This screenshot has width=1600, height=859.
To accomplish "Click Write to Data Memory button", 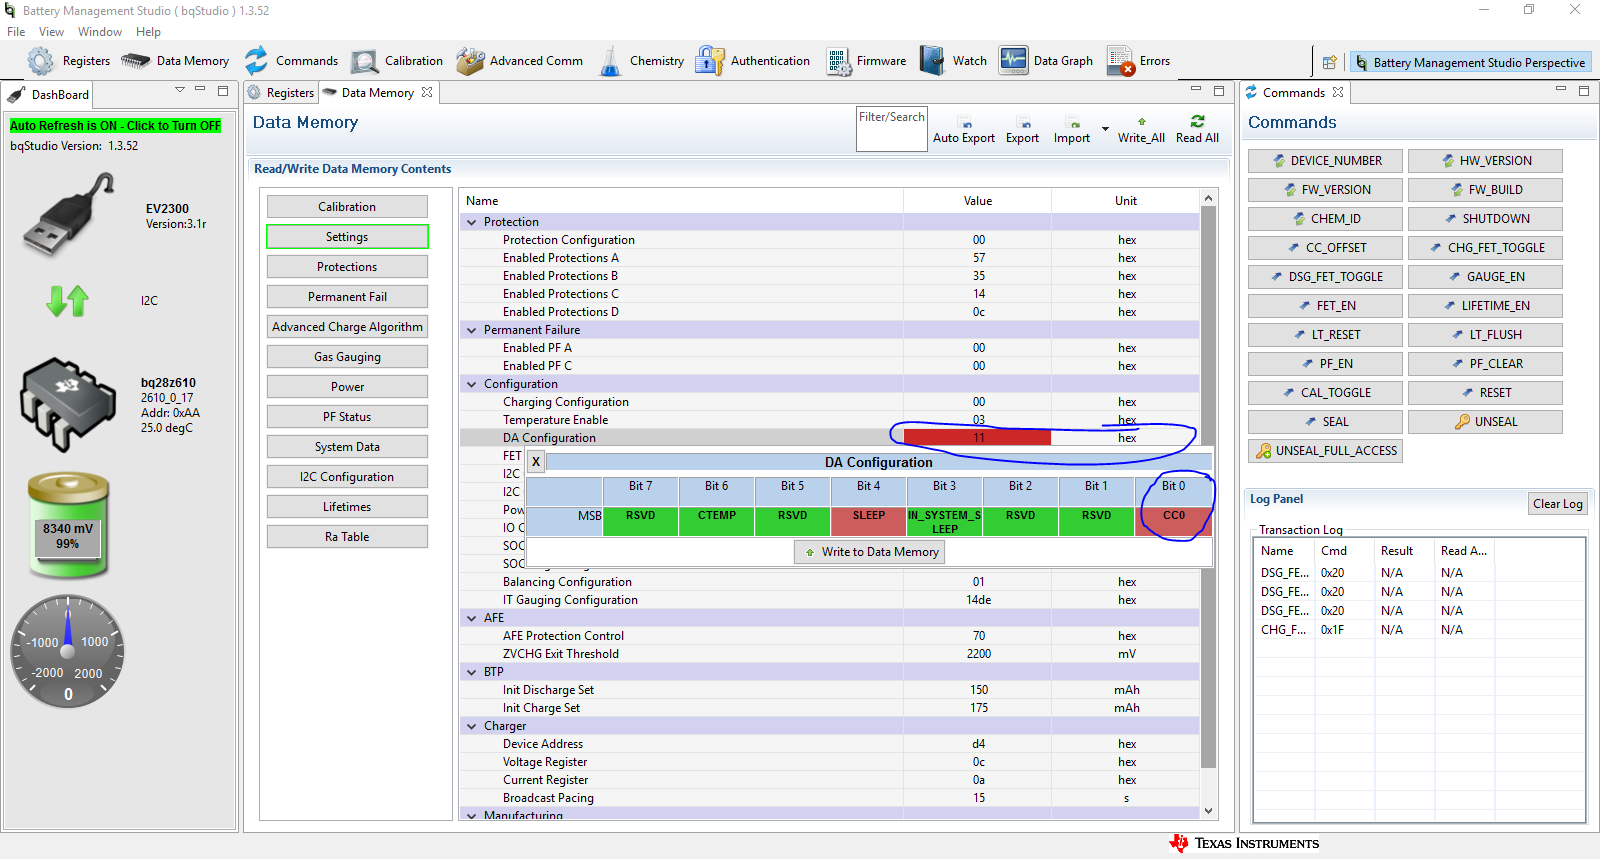I will (x=869, y=552).
